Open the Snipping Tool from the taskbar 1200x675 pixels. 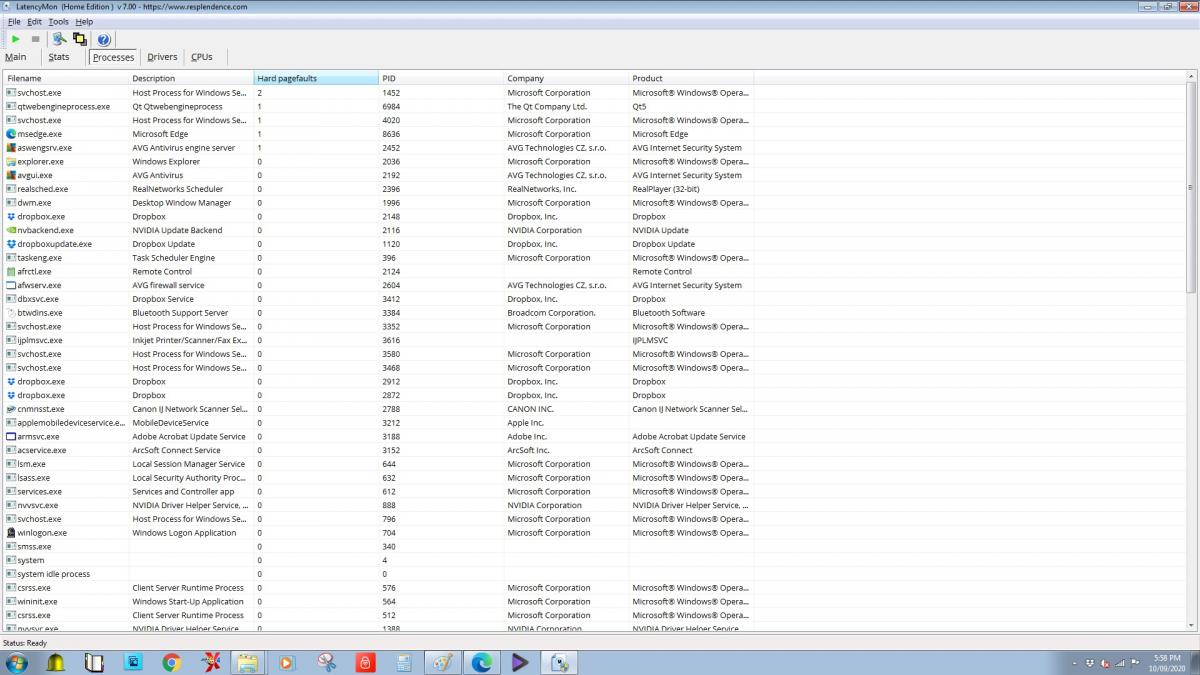coord(327,662)
